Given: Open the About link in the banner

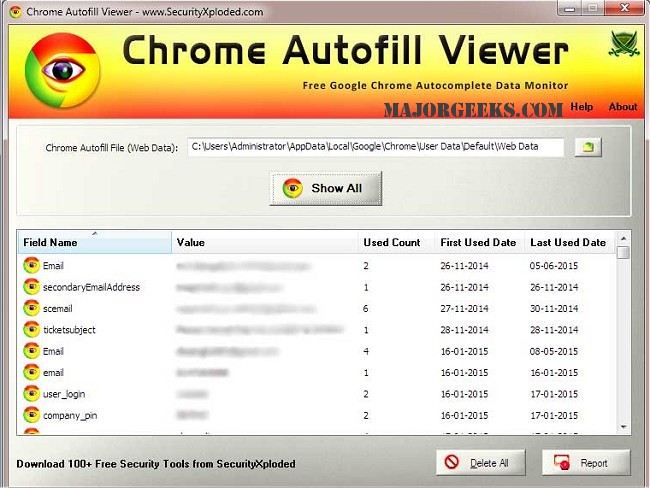Looking at the screenshot, I should pyautogui.click(x=623, y=107).
